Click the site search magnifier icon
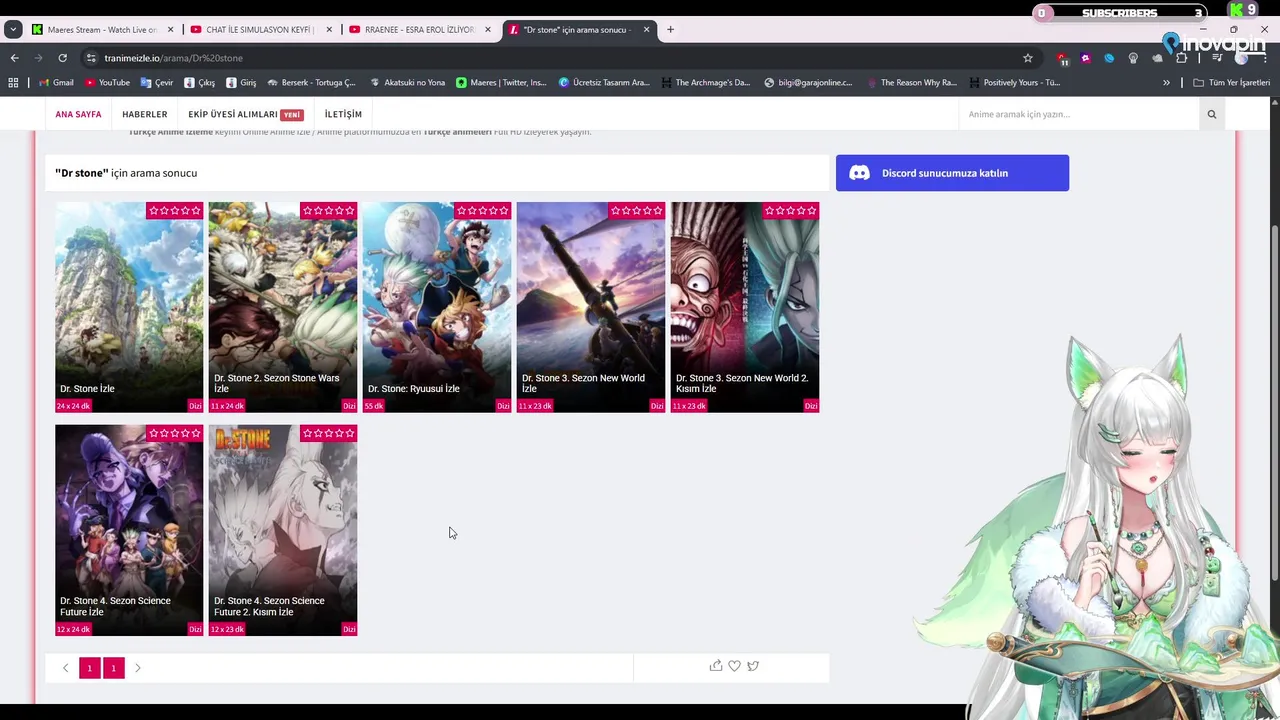 1211,114
